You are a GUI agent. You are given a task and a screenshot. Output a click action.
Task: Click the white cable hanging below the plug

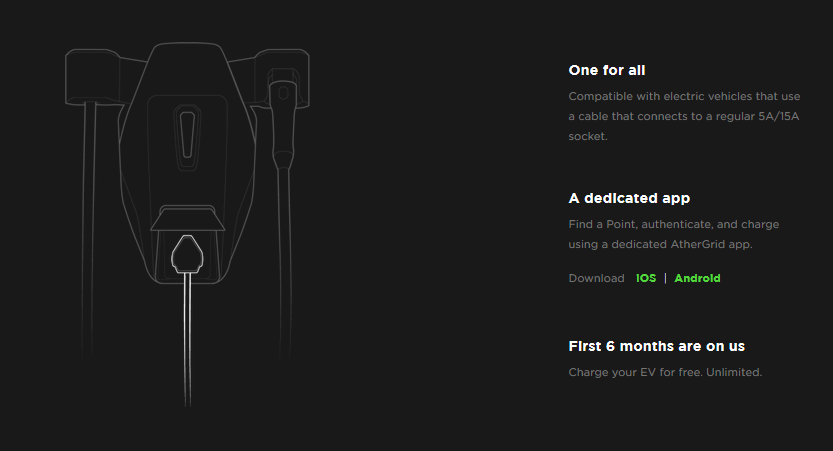(x=187, y=340)
